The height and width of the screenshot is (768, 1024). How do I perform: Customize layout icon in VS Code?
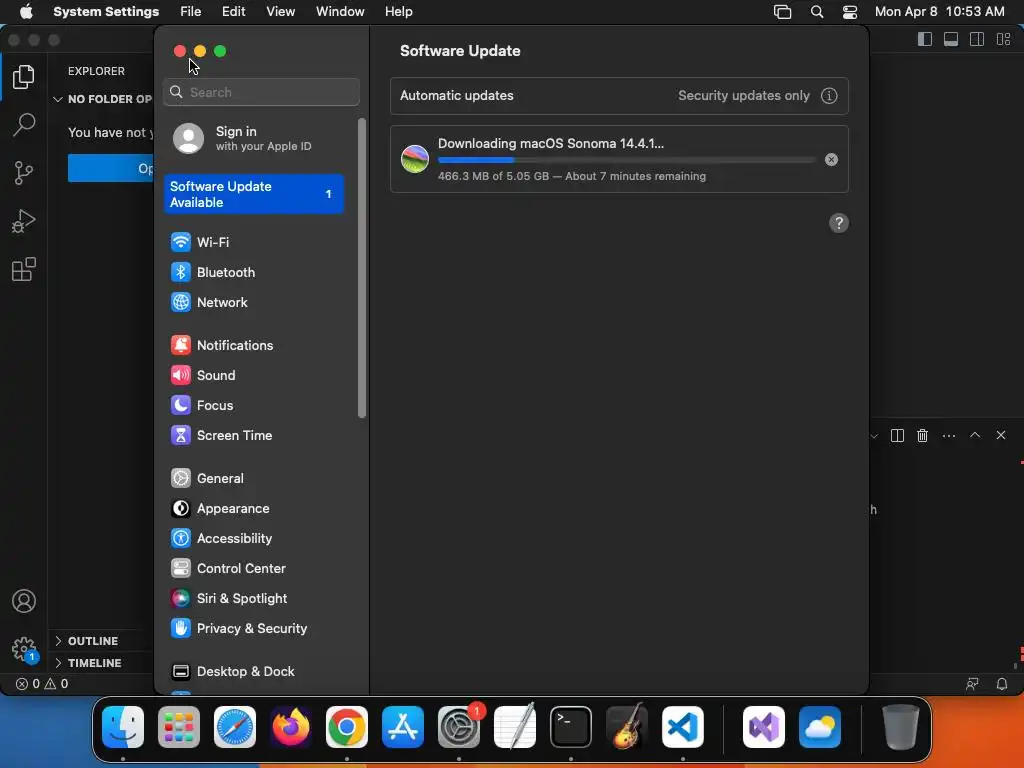click(x=1004, y=39)
